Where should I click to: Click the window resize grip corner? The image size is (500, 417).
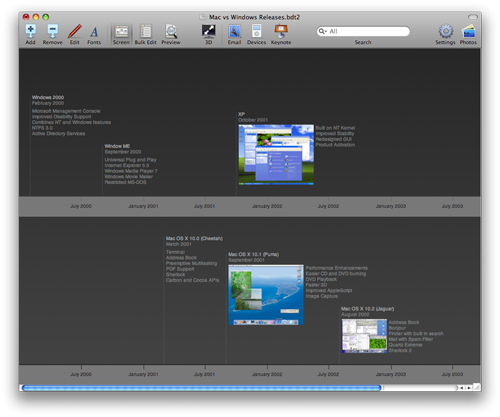pyautogui.click(x=477, y=387)
